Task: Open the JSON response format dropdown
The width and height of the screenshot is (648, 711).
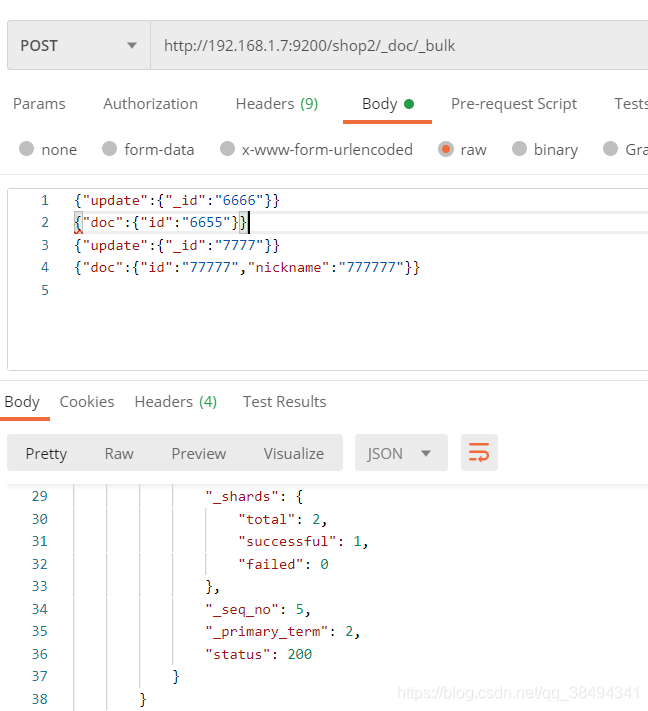Action: pos(399,453)
